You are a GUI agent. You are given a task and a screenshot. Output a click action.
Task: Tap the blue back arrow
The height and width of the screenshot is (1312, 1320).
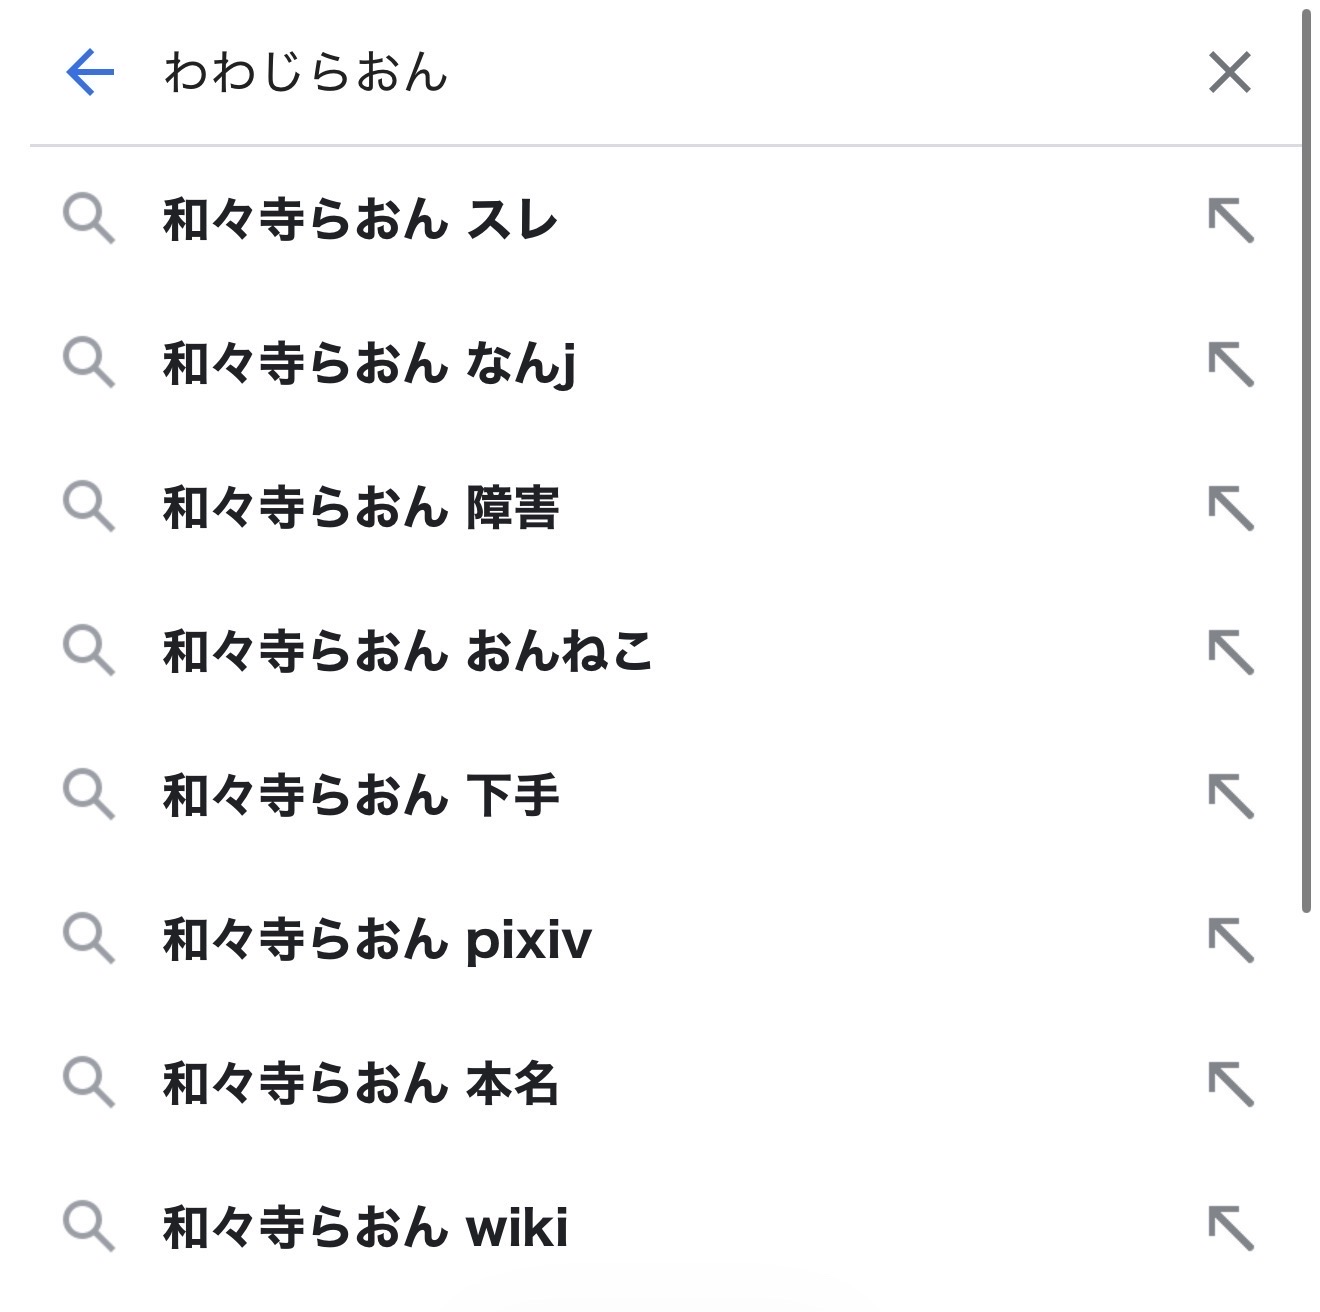(x=90, y=73)
